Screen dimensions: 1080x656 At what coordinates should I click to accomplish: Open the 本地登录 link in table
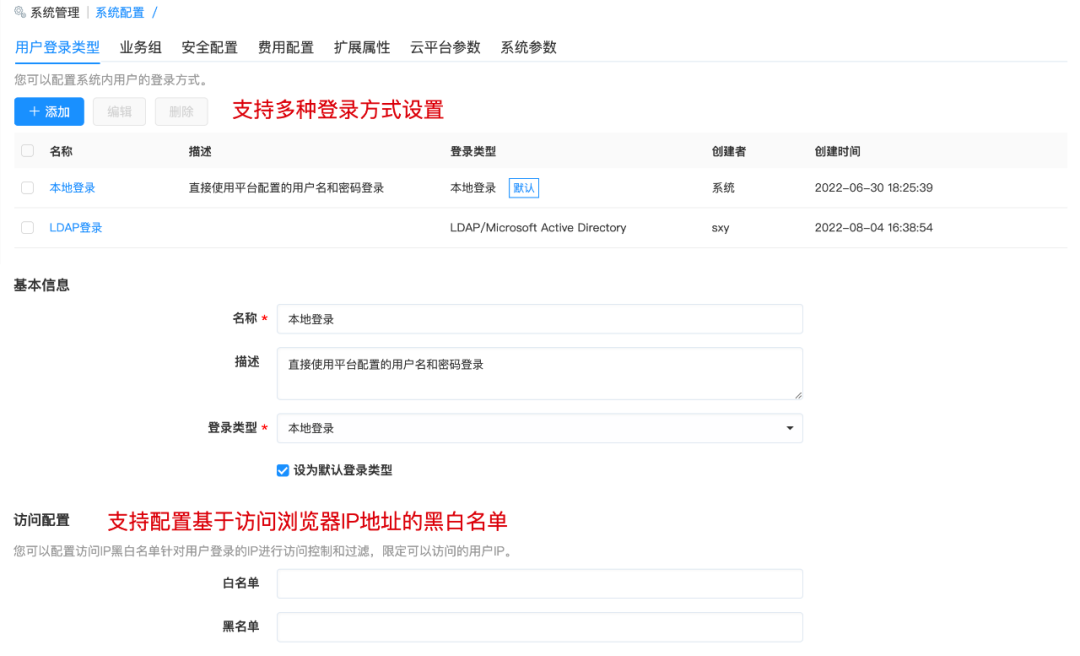tap(72, 187)
